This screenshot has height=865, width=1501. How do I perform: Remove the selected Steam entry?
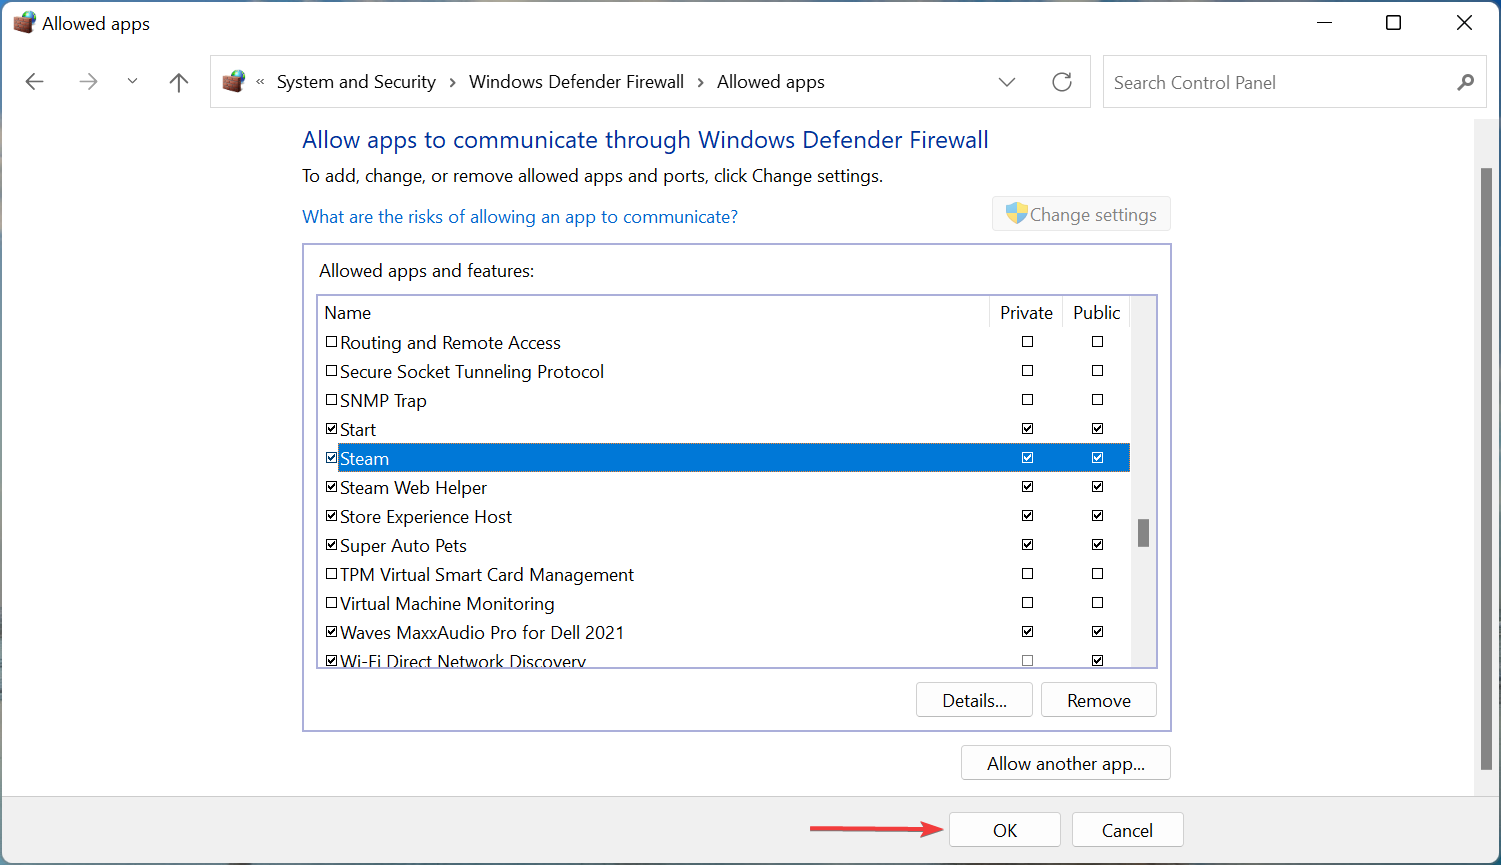point(1098,700)
